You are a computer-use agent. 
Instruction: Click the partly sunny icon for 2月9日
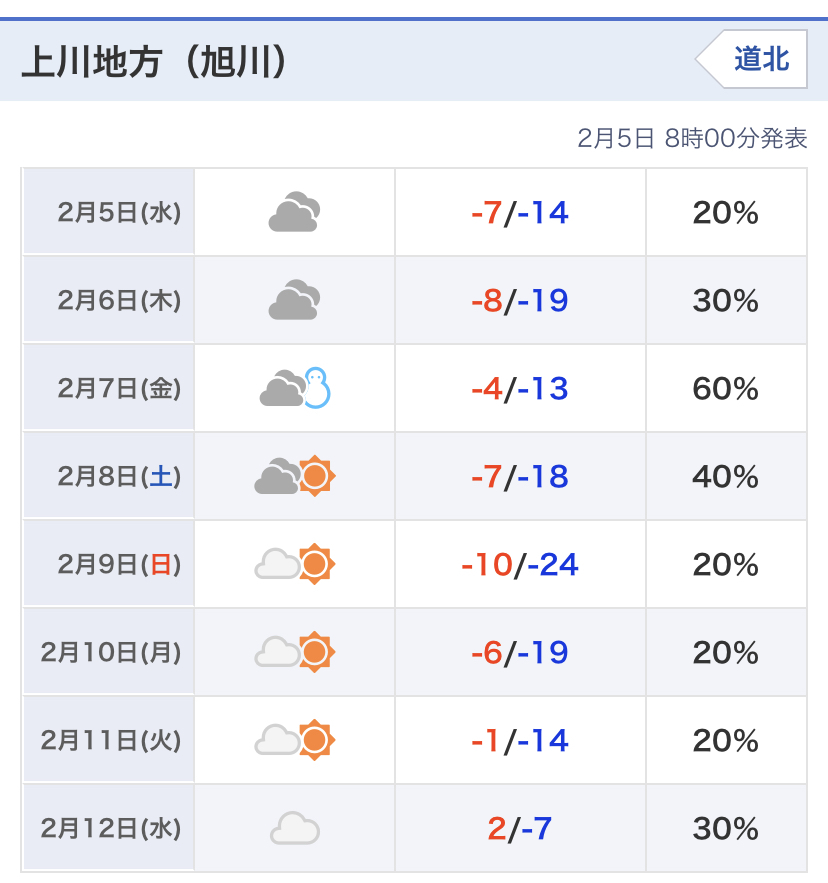[295, 565]
